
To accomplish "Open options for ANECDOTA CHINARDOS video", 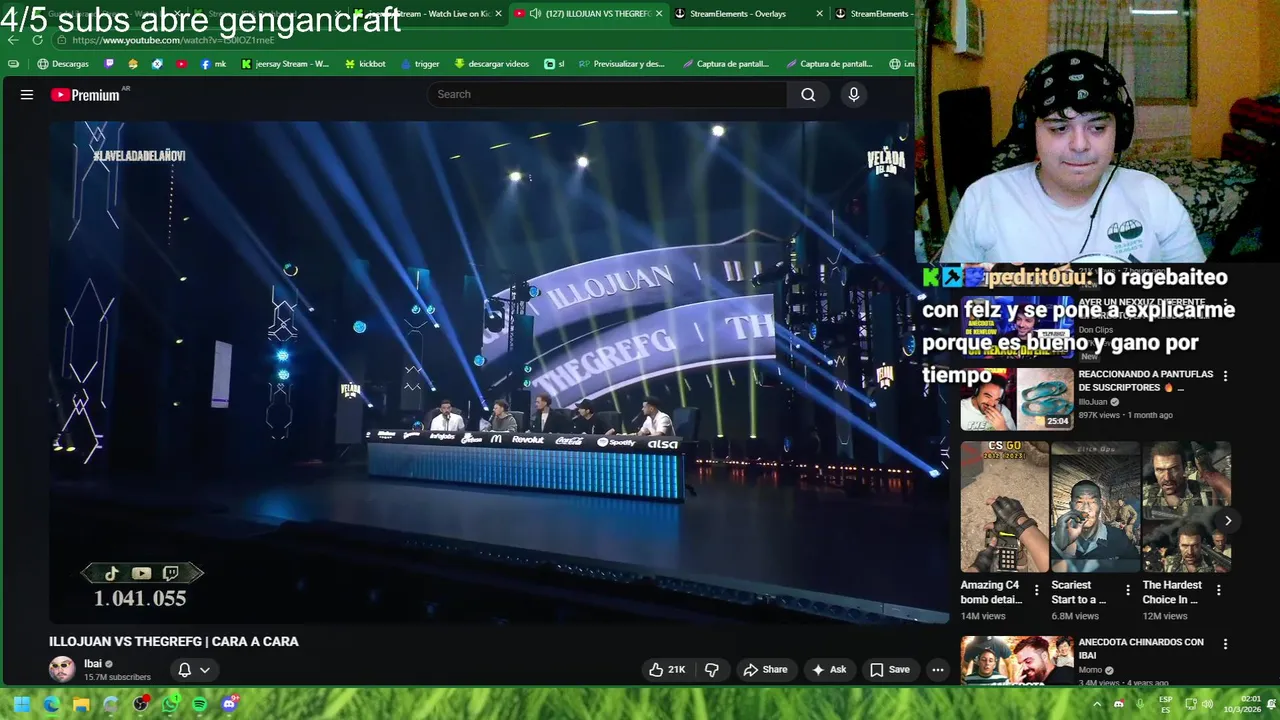I will click(1225, 644).
